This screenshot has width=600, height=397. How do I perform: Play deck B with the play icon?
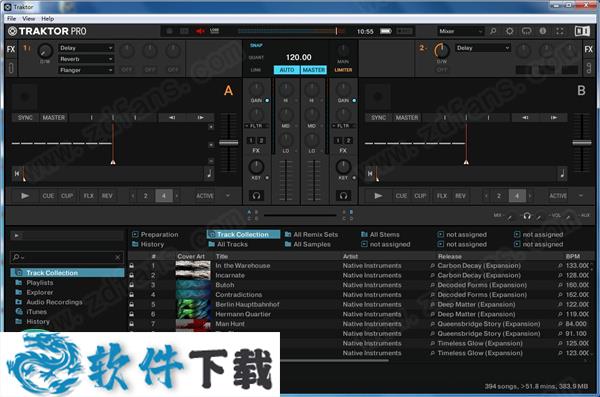pyautogui.click(x=378, y=196)
